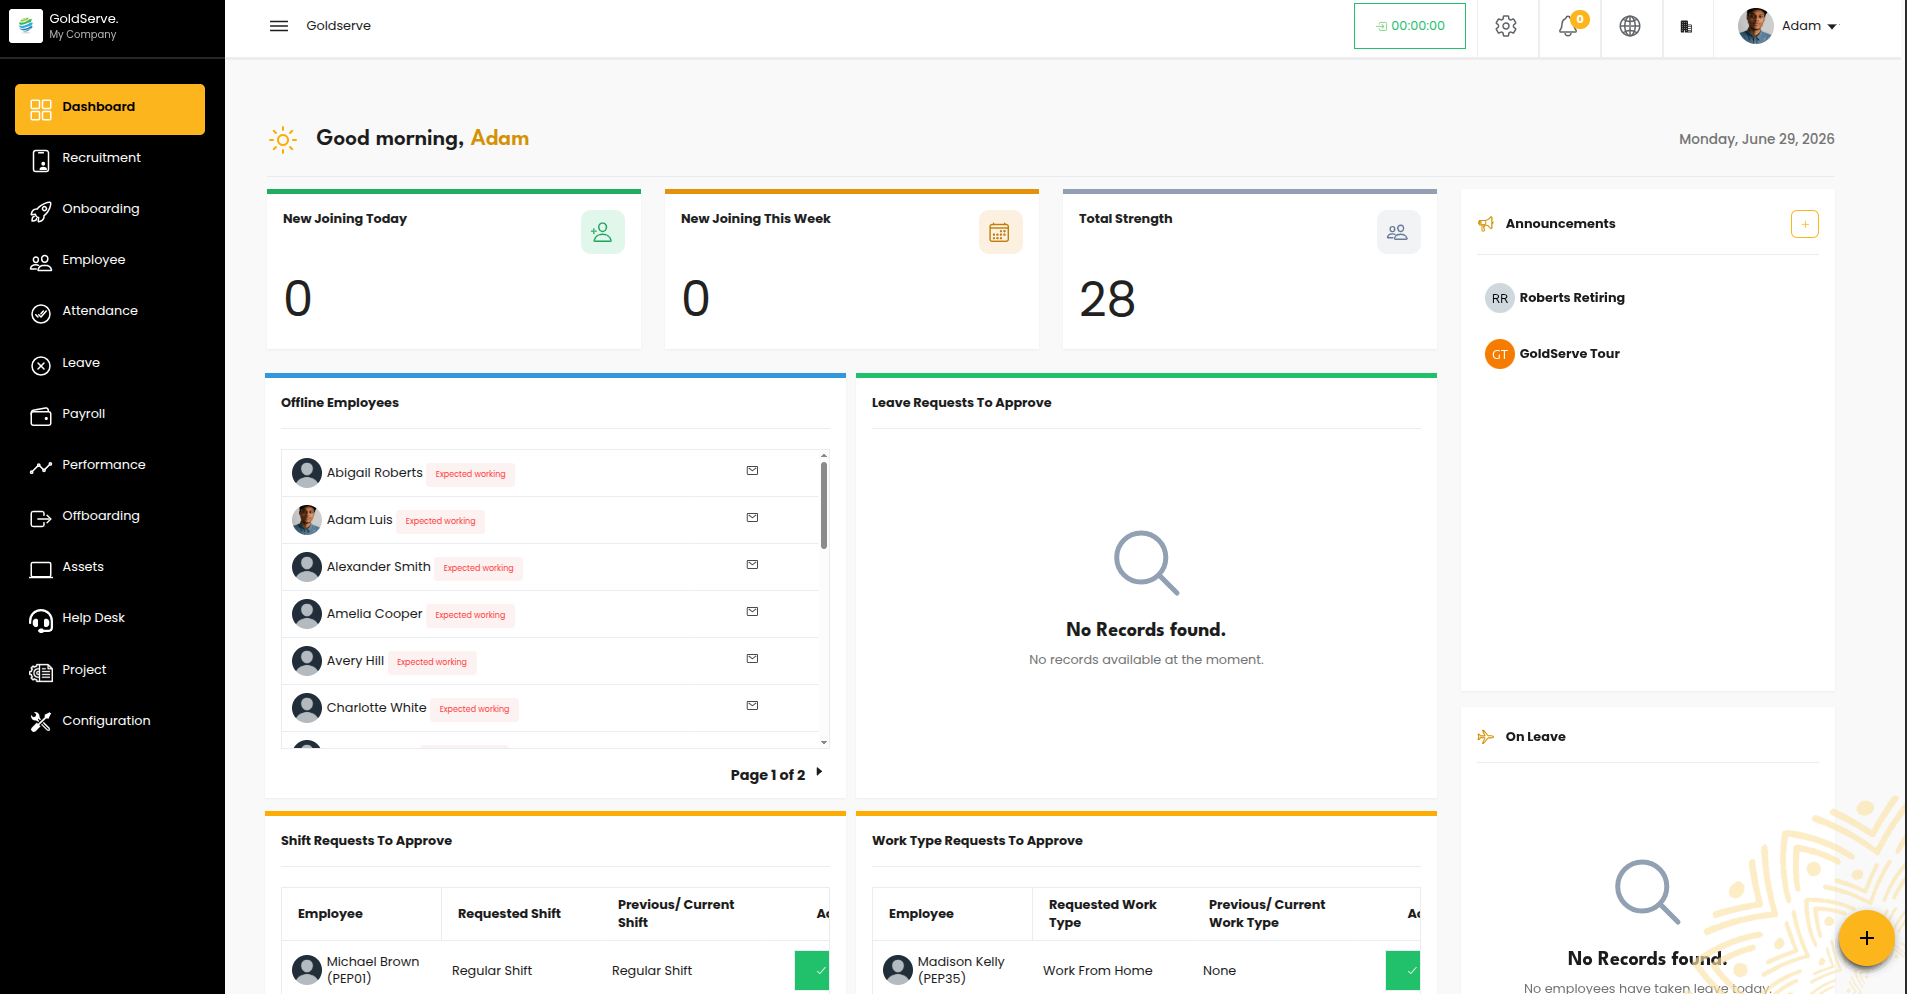Approve Madison Kelly's work type request
This screenshot has width=1907, height=994.
point(1403,971)
